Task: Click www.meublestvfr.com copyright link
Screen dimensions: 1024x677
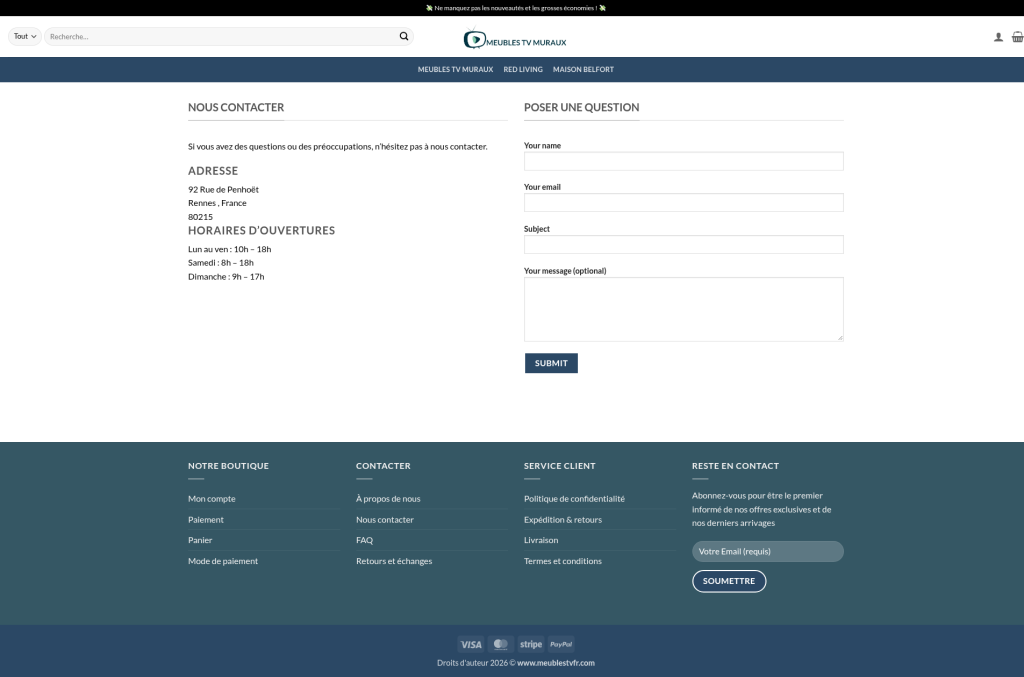Action: pyautogui.click(x=556, y=663)
